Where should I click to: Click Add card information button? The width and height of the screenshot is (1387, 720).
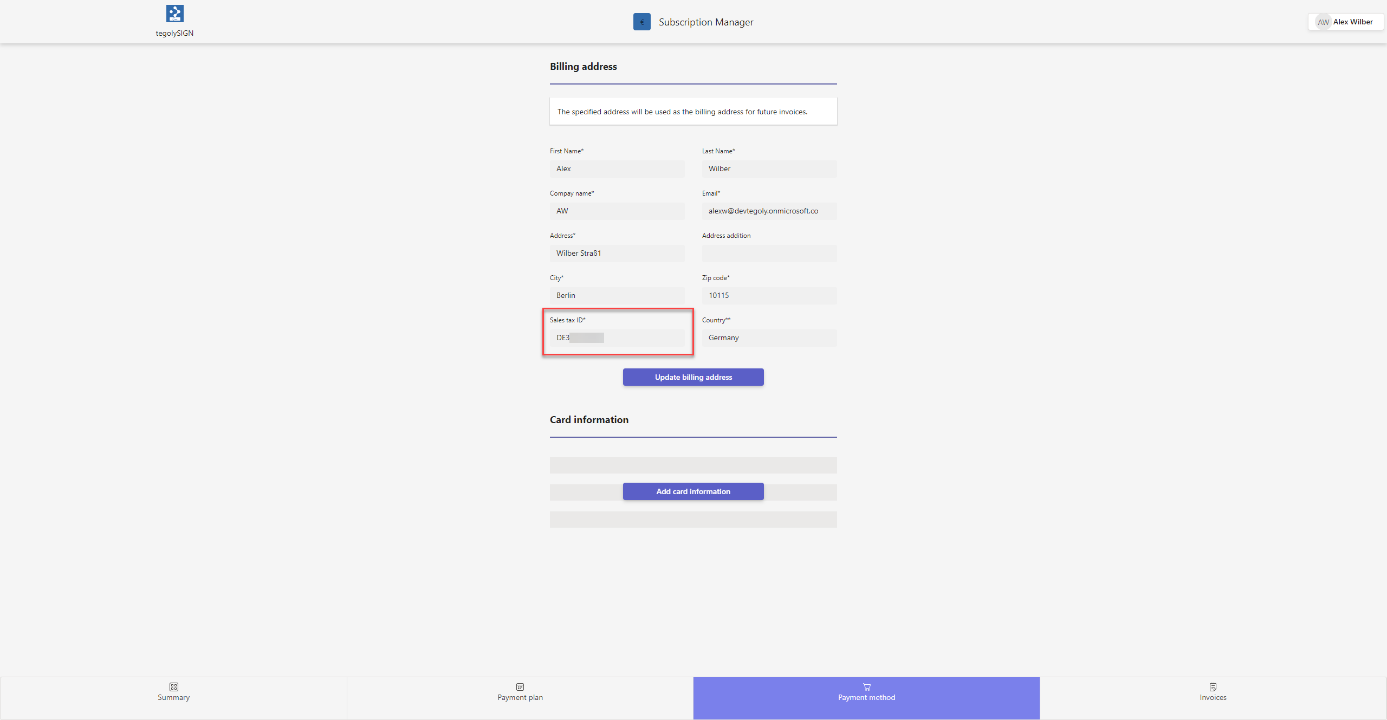[693, 491]
